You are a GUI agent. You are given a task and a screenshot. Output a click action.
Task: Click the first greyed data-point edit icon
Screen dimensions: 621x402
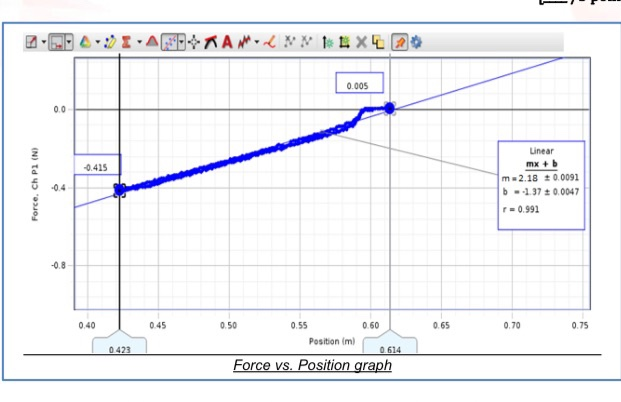pos(290,41)
